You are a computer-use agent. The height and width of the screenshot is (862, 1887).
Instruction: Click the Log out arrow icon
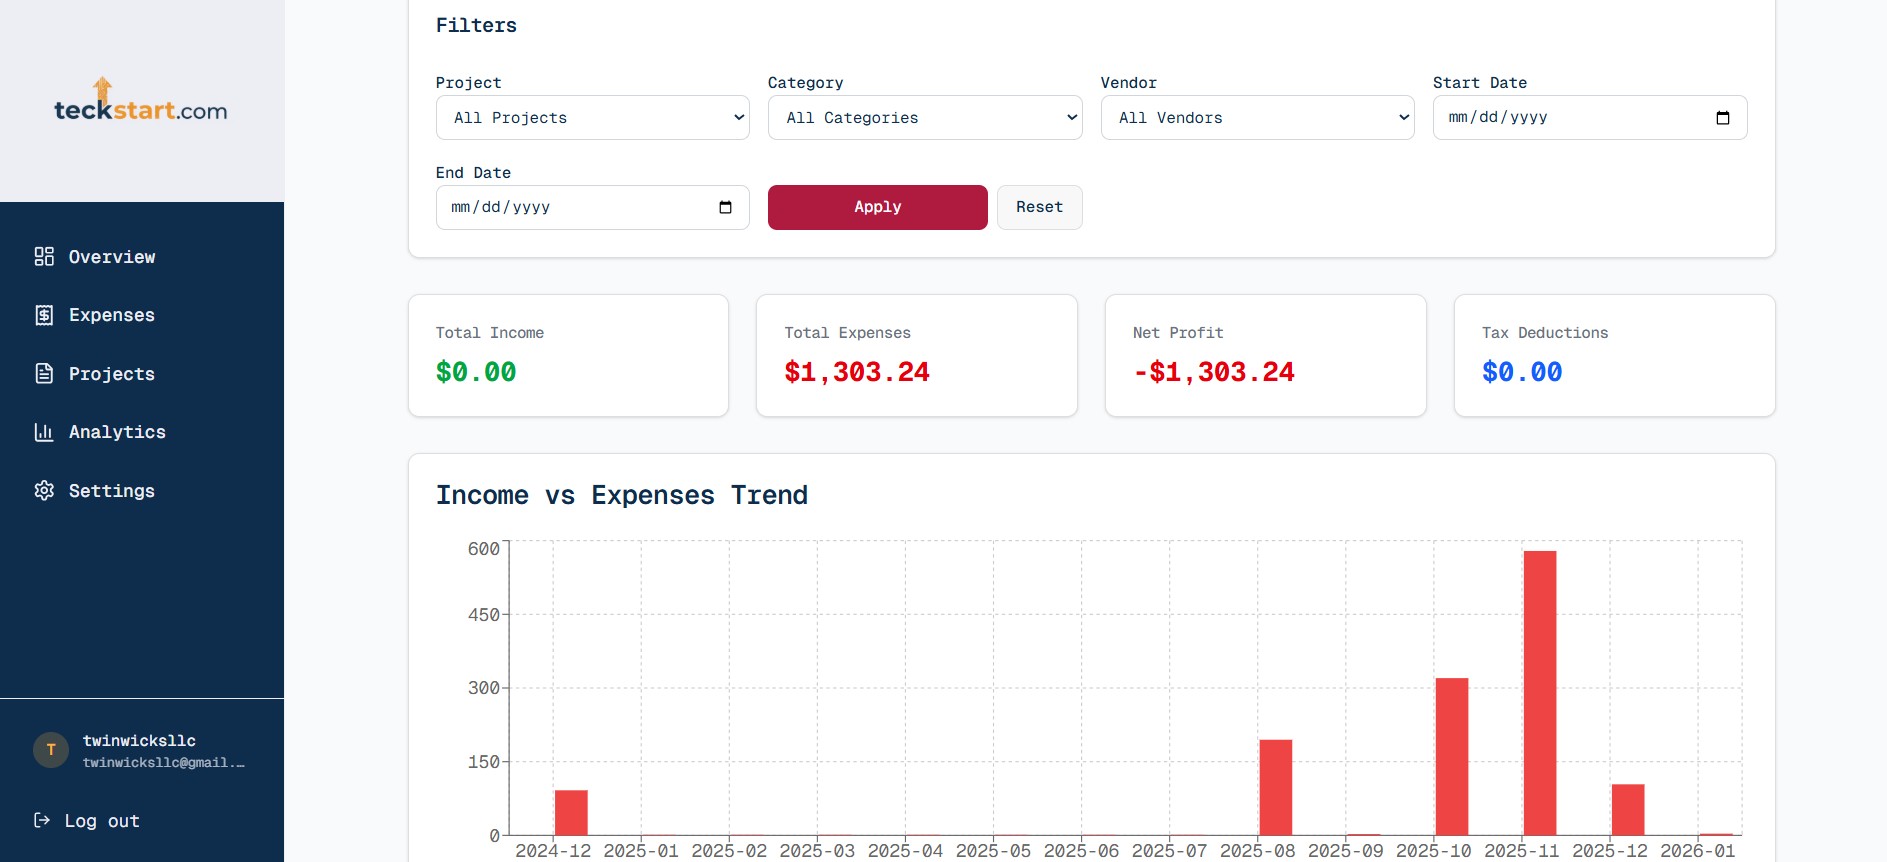[42, 821]
